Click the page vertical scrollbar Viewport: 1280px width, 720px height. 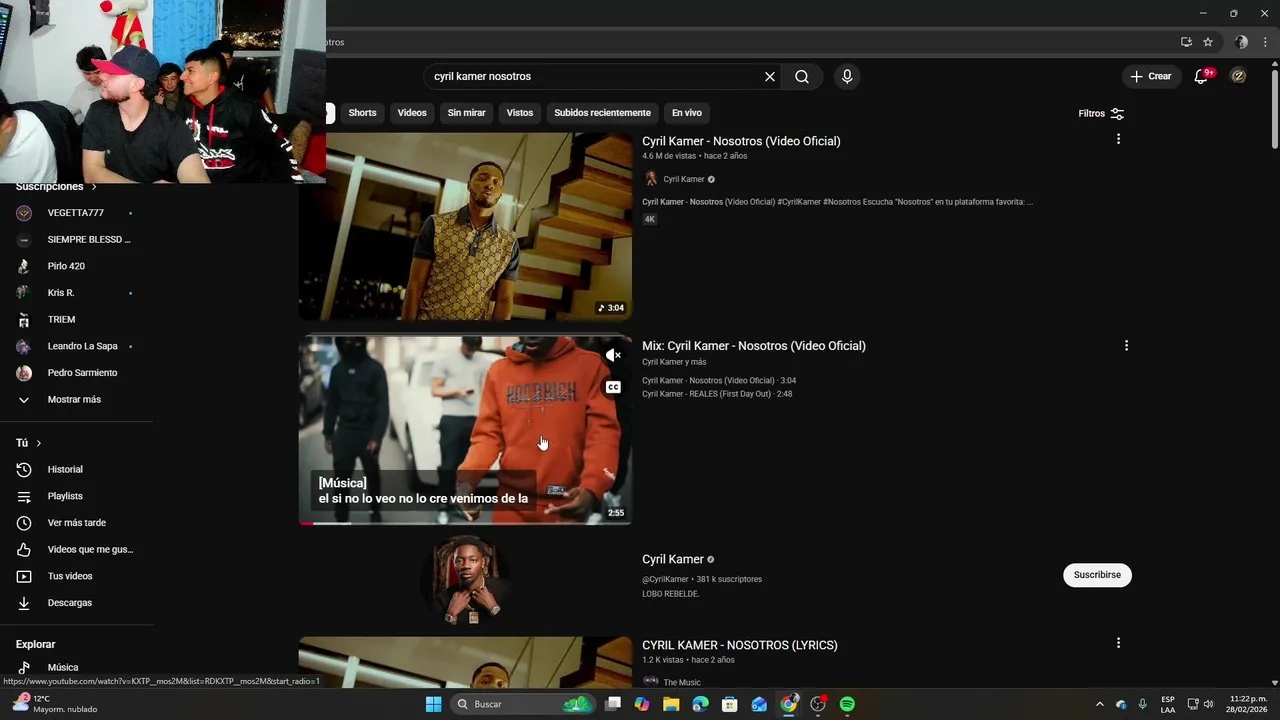tap(1274, 108)
